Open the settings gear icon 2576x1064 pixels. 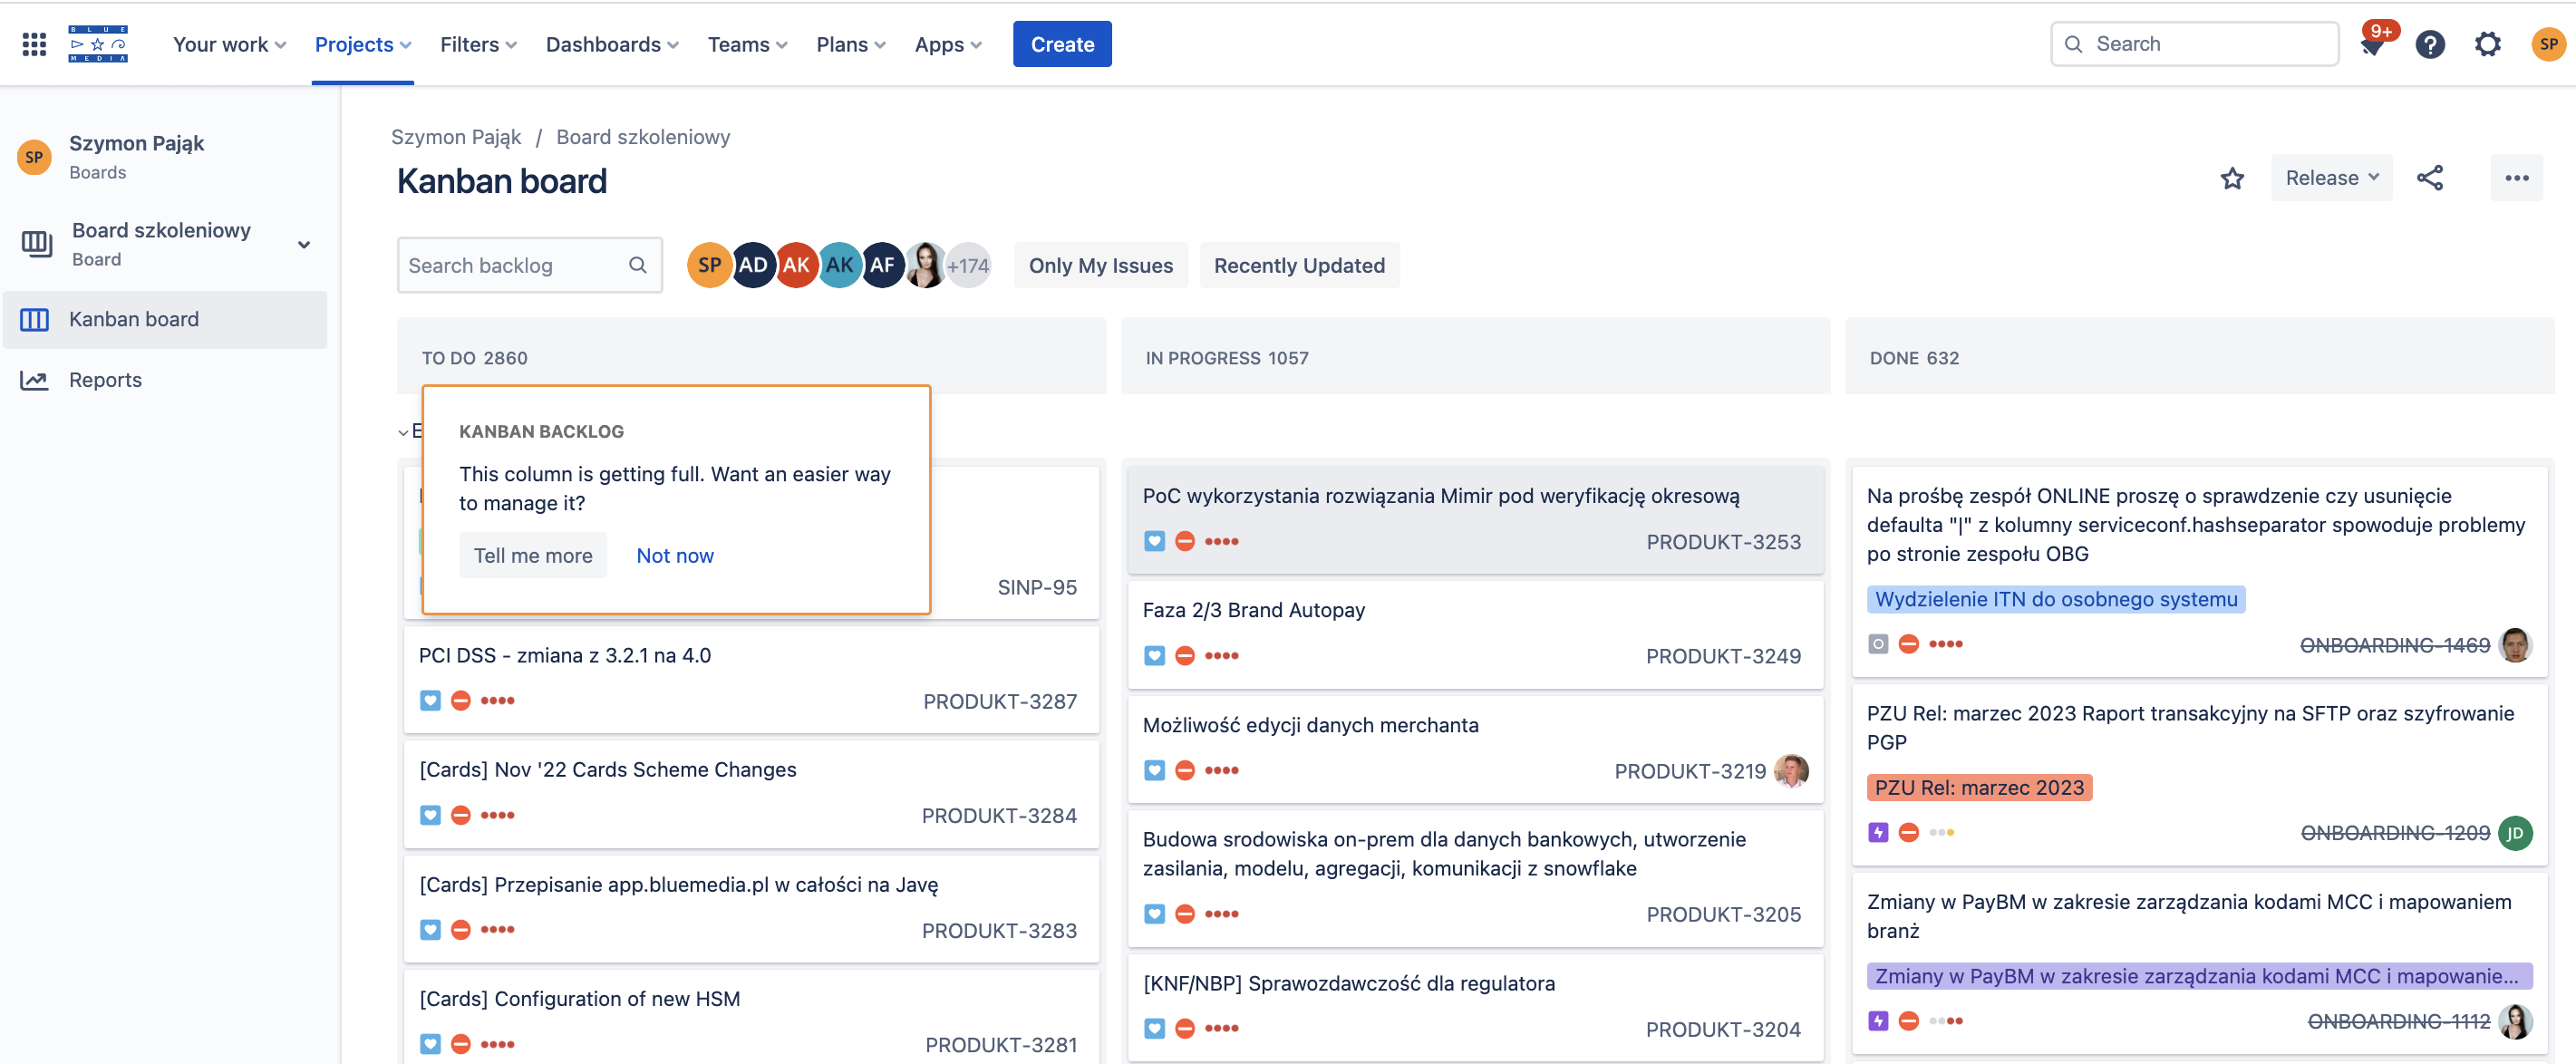[2487, 44]
